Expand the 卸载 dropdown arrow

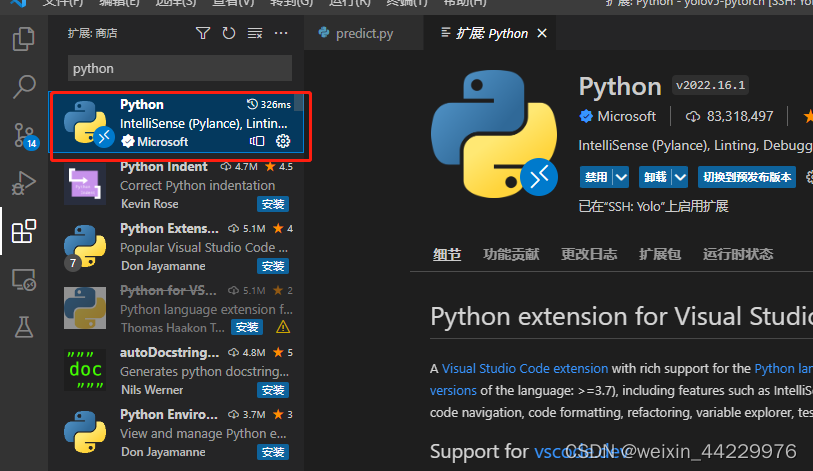click(680, 177)
